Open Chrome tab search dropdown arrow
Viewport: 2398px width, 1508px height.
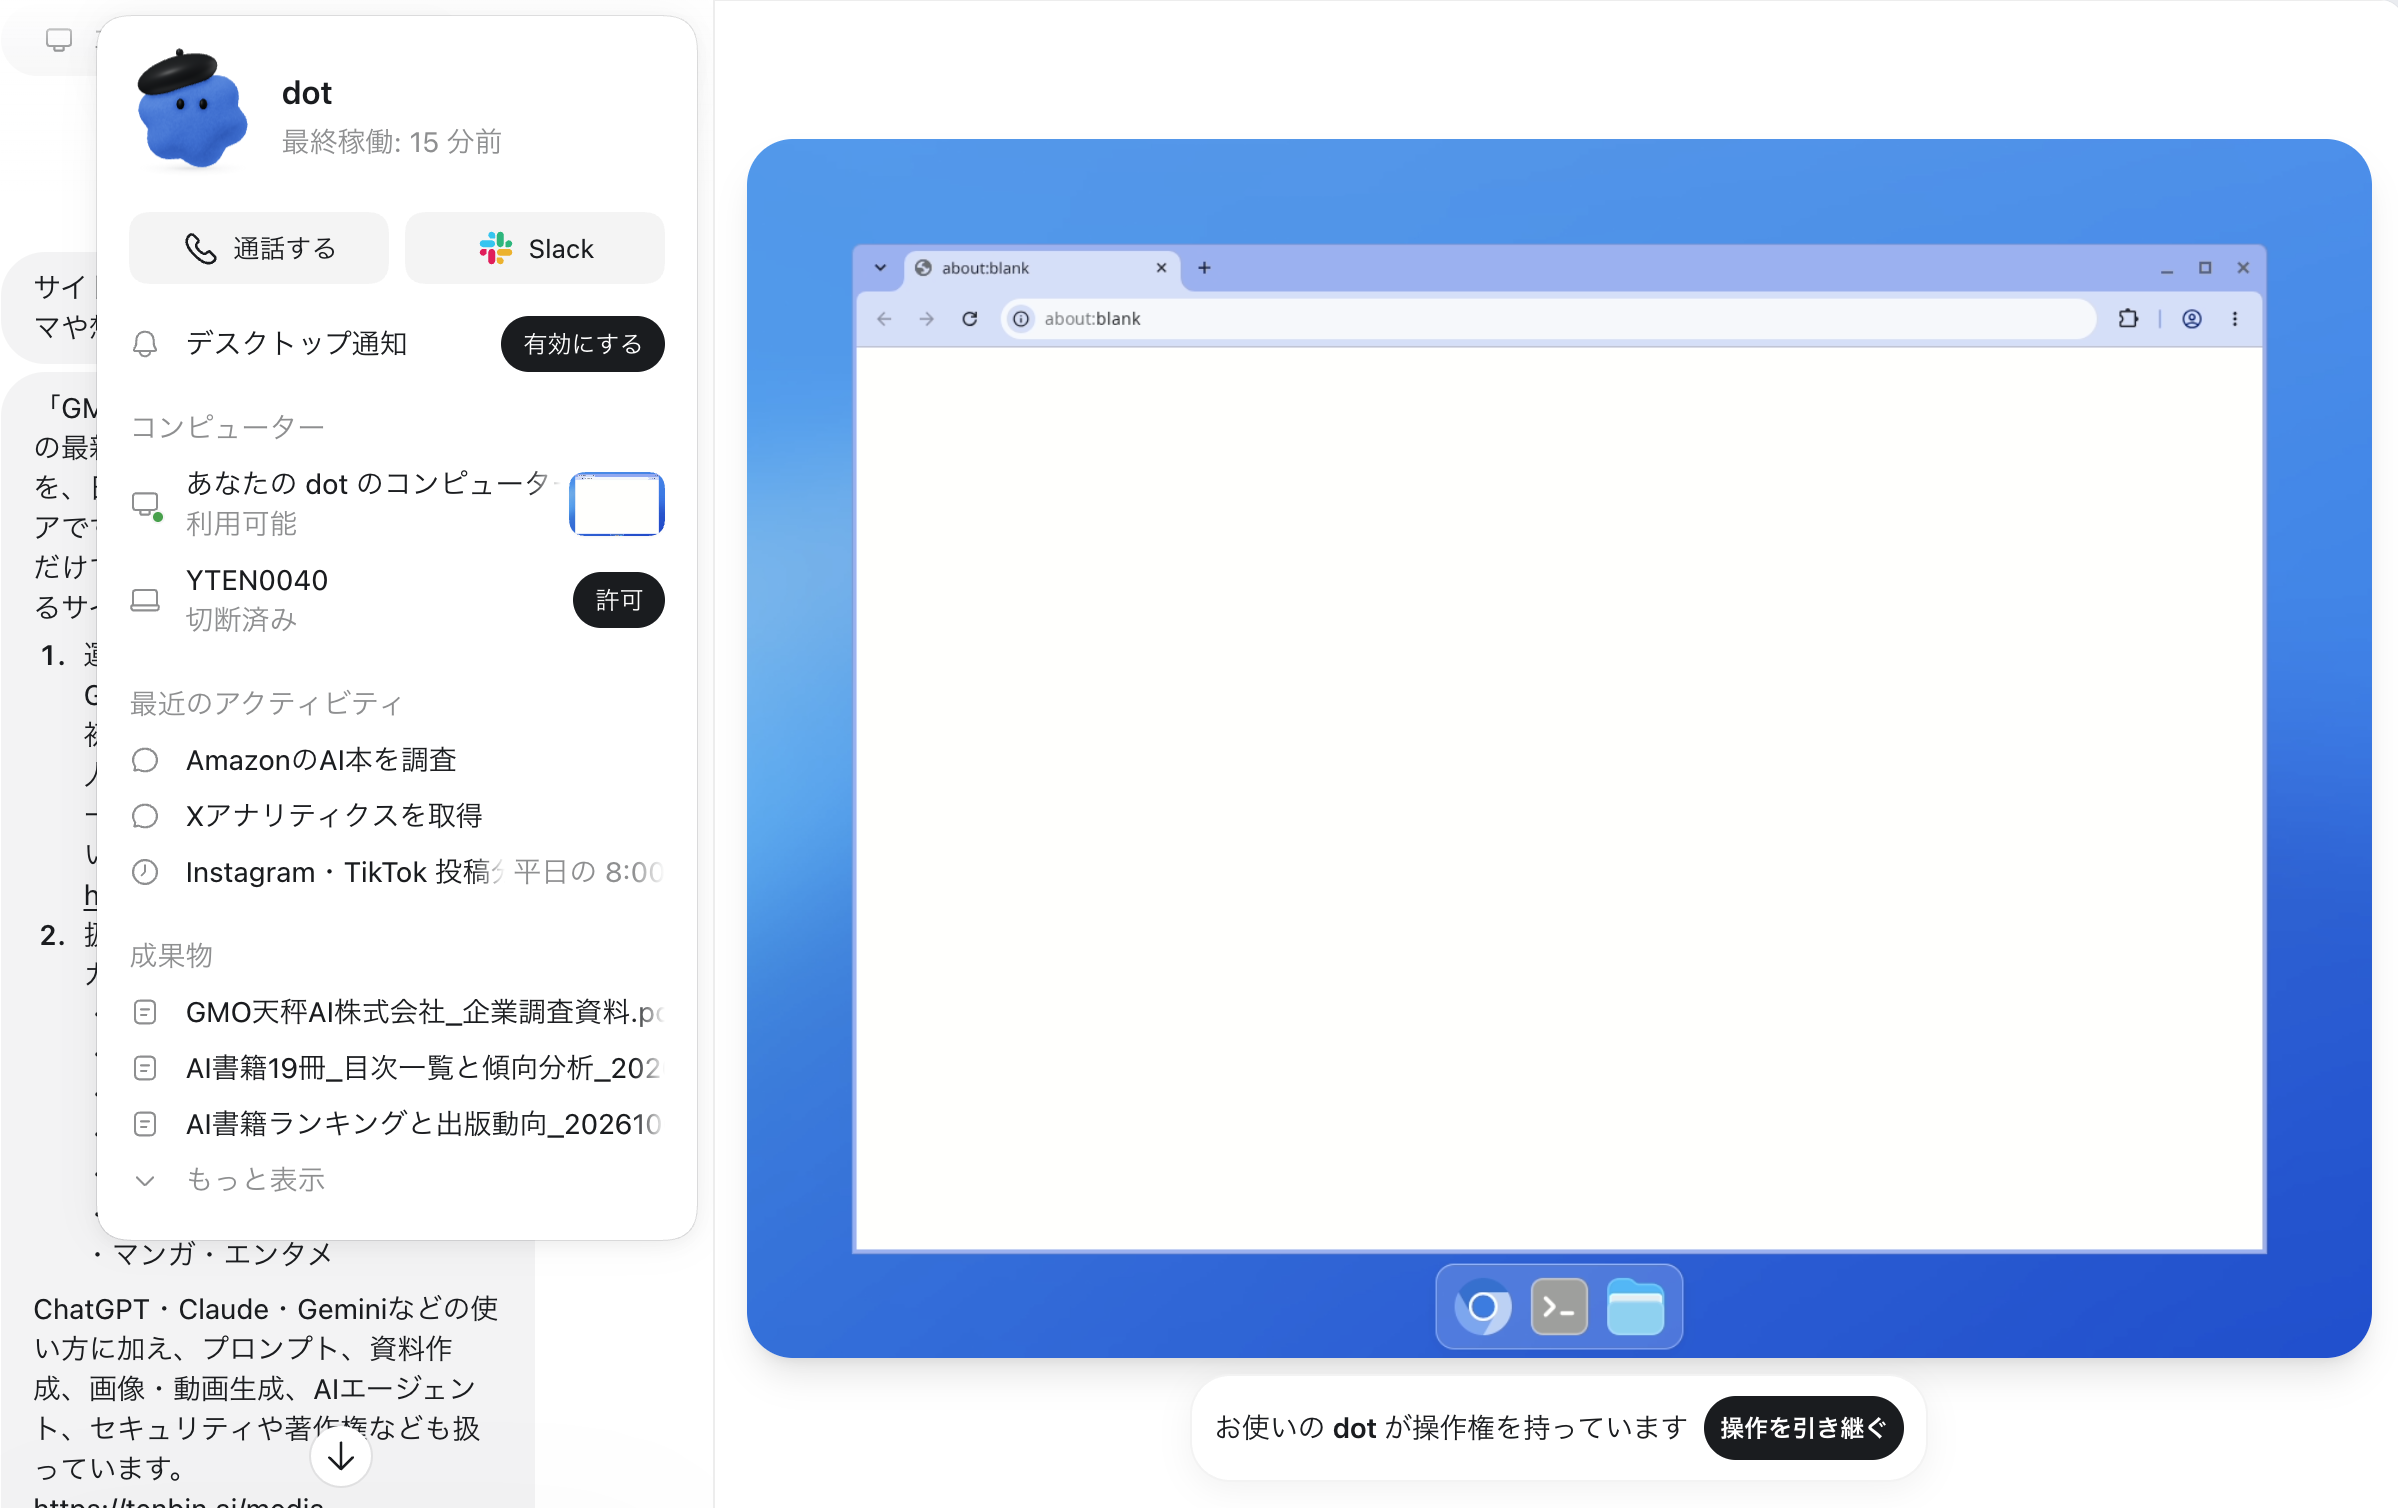pos(880,268)
